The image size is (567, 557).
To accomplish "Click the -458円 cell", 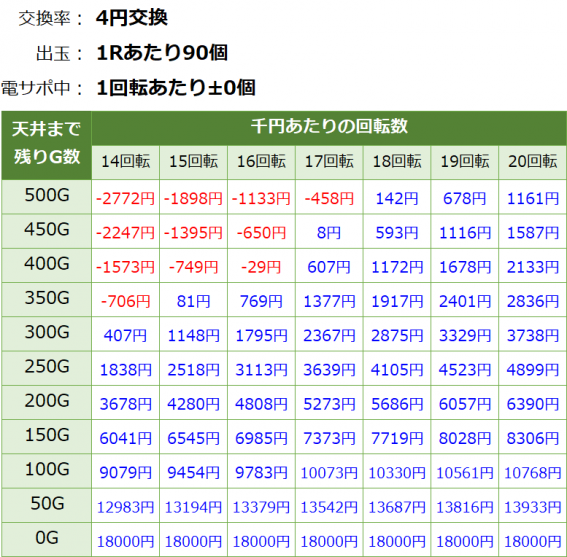I will click(329, 198).
